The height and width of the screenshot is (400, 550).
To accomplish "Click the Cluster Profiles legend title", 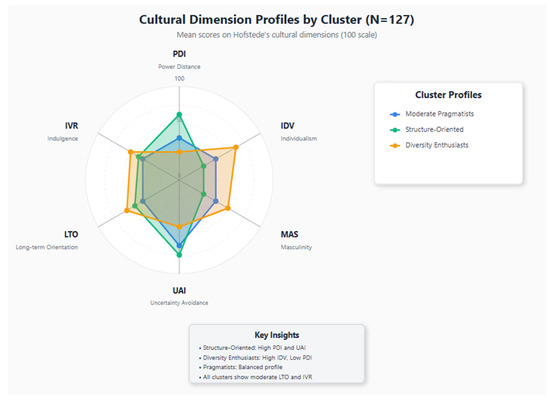I will 448,95.
